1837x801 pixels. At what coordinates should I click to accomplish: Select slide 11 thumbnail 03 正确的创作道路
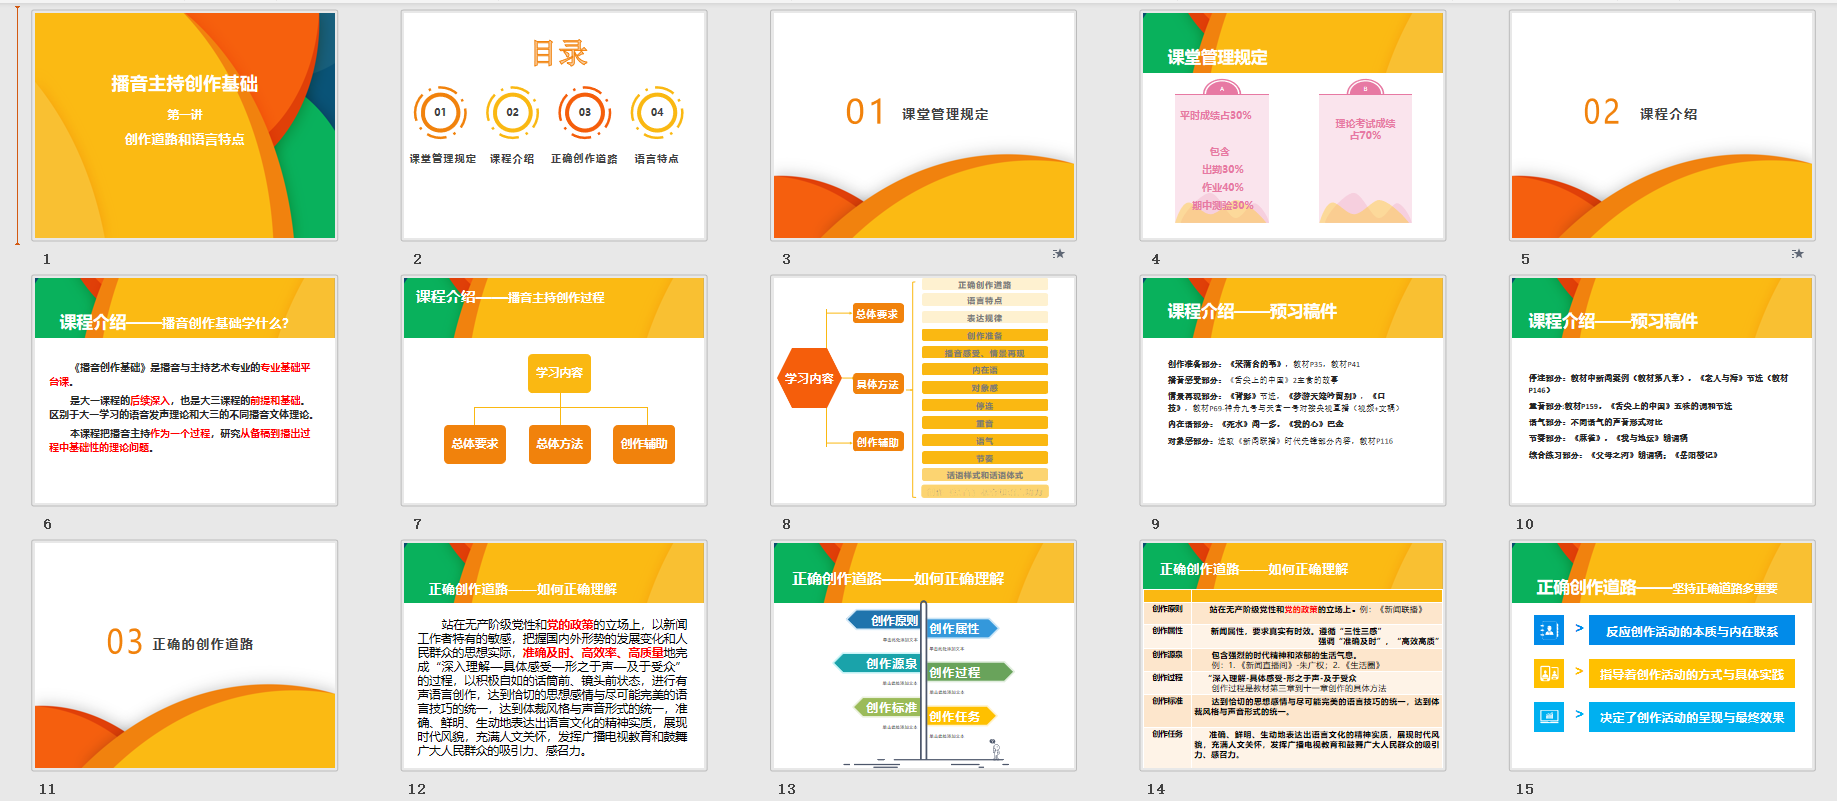[x=185, y=656]
